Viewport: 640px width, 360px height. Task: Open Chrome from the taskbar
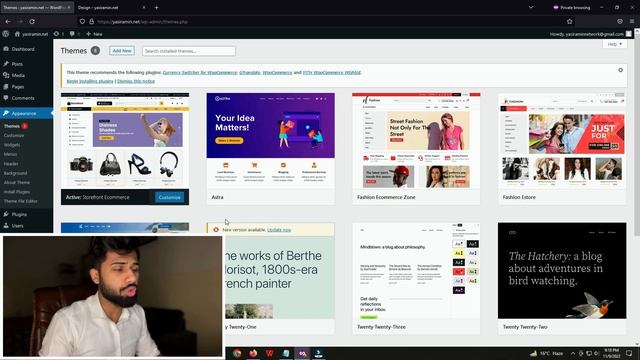point(237,353)
